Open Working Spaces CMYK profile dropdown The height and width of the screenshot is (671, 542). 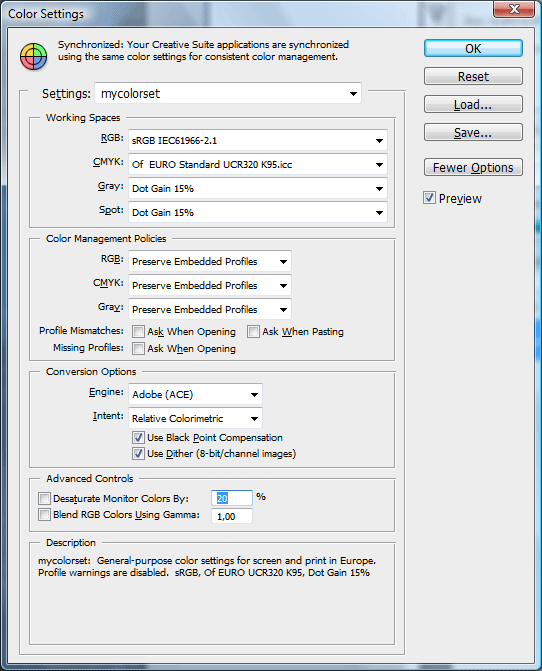coord(258,164)
